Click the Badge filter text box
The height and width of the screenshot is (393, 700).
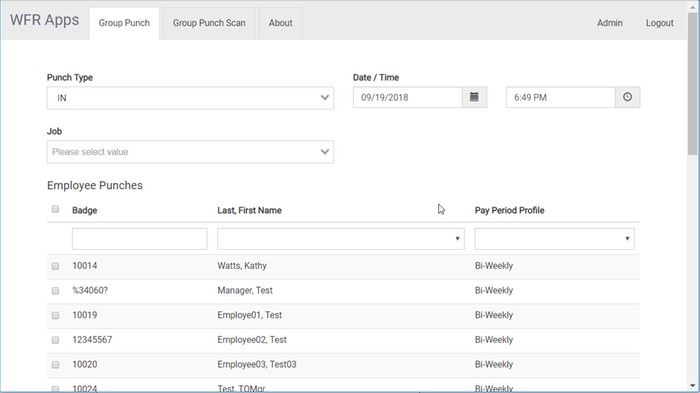(x=139, y=238)
